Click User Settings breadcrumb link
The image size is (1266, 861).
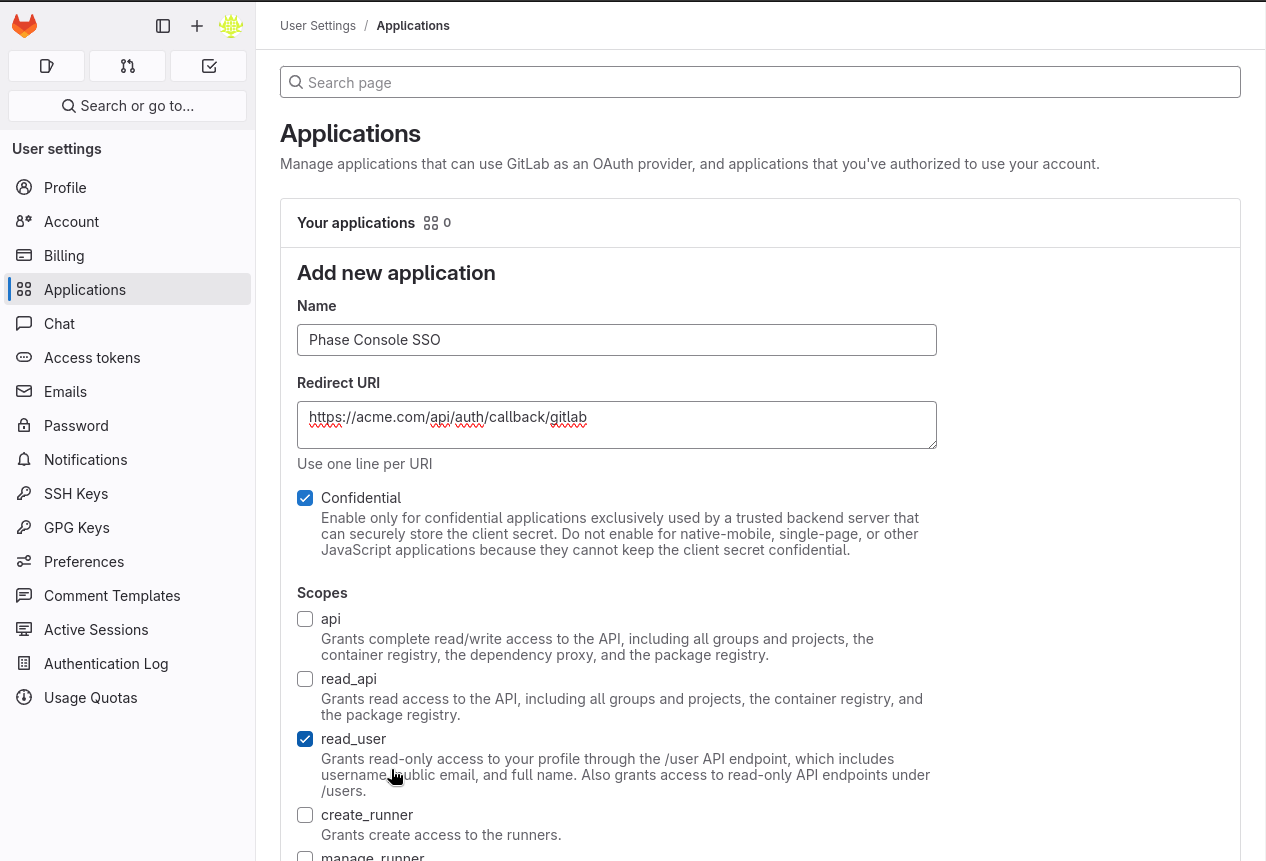318,26
